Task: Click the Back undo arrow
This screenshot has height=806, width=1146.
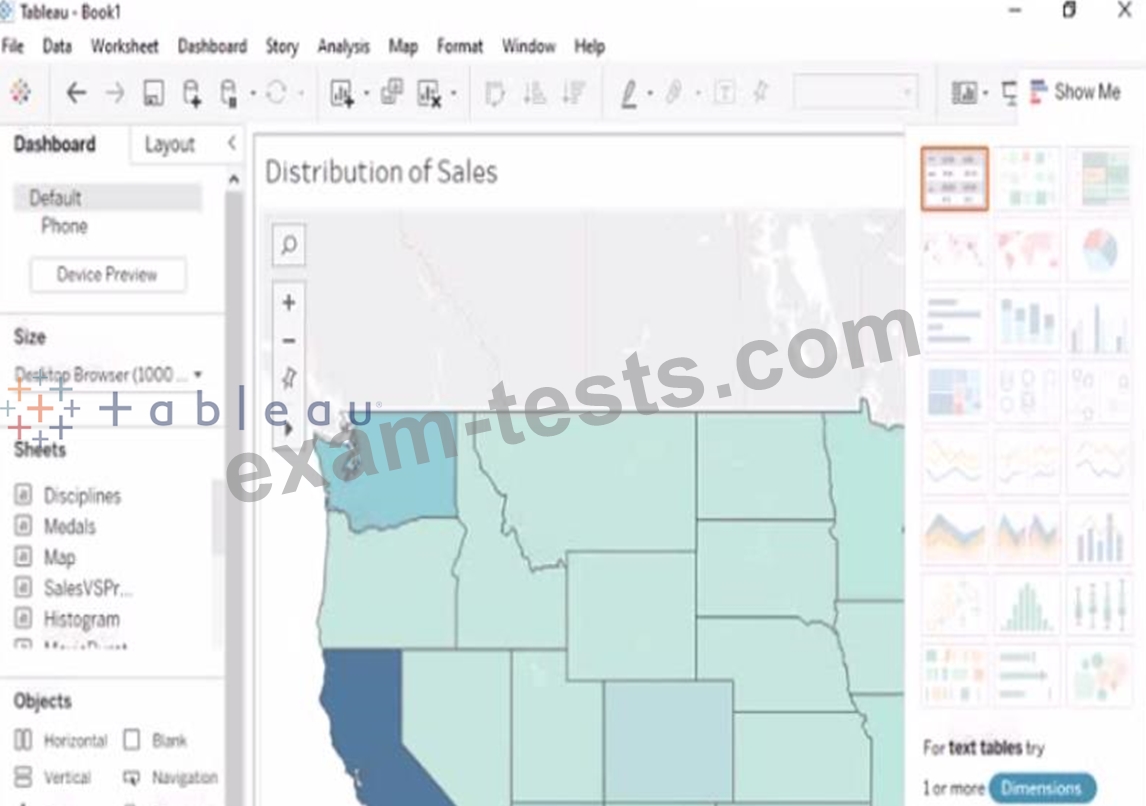Action: (76, 94)
